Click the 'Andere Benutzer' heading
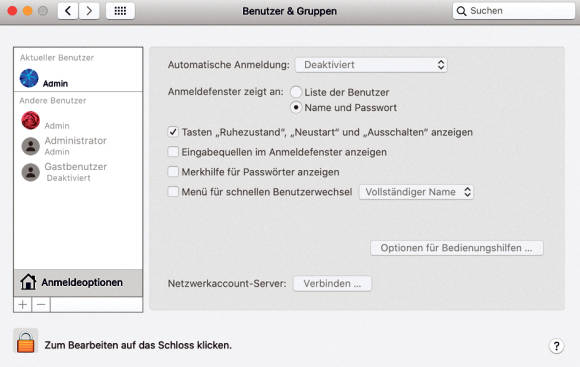This screenshot has height=367, width=580. click(53, 101)
